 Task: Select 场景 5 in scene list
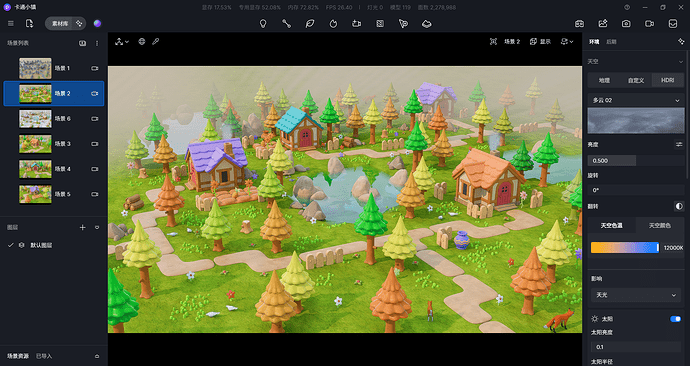click(x=54, y=194)
